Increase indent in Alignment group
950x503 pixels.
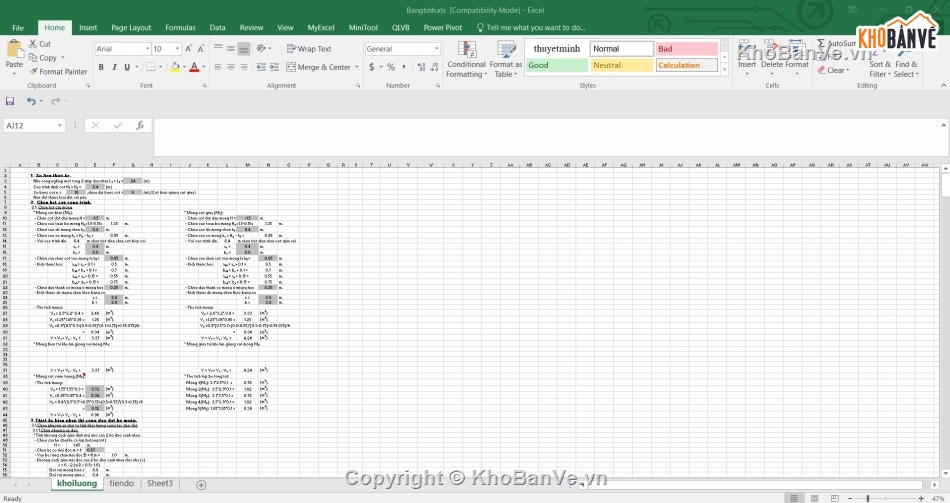[274, 67]
